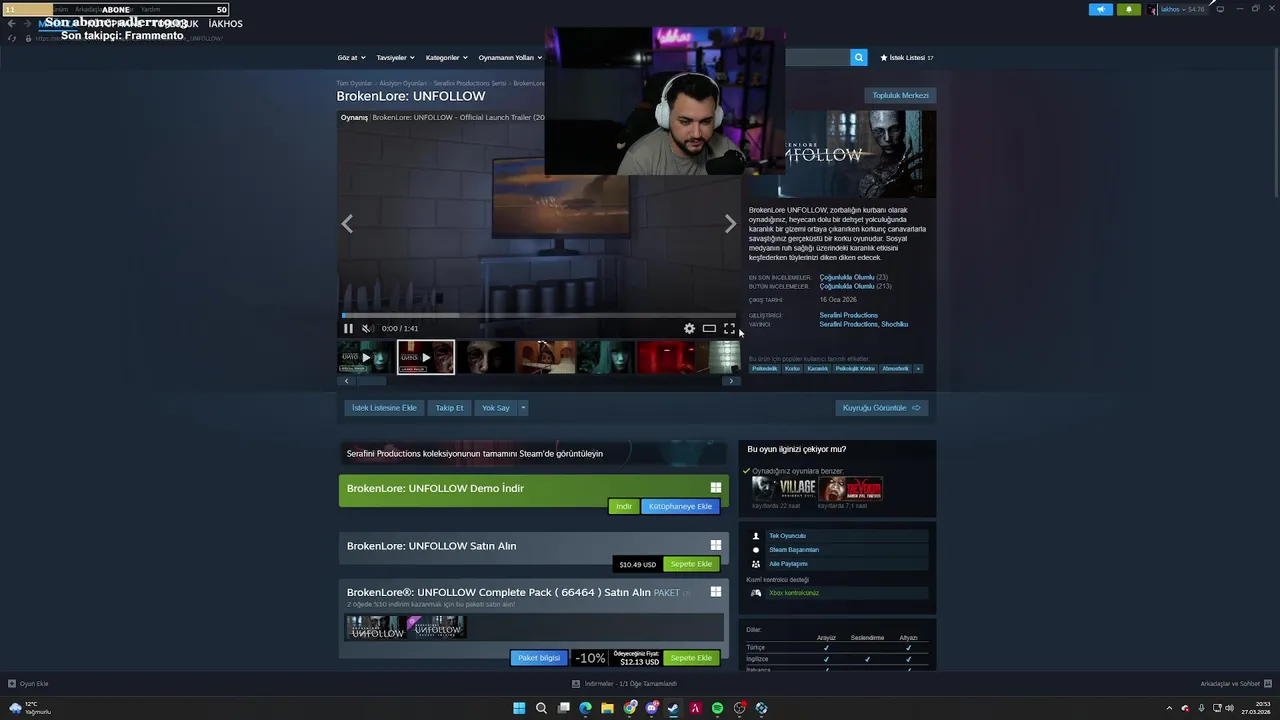The height and width of the screenshot is (720, 1280).
Task: Switch to Discord in taskbar
Action: 651,708
